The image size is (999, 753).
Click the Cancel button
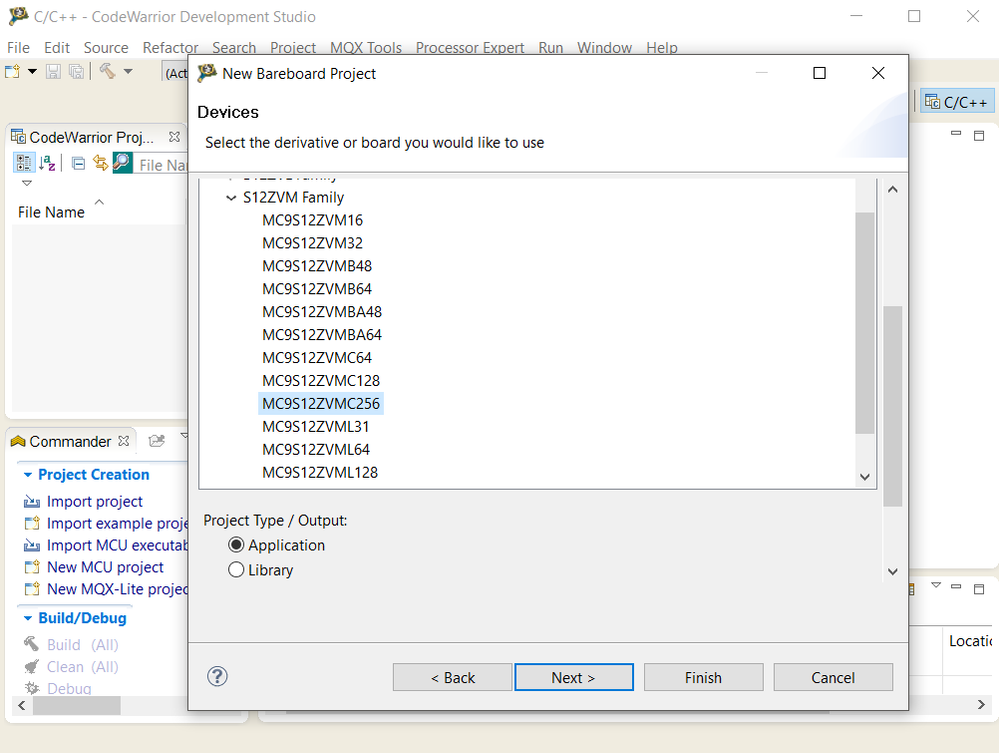833,677
